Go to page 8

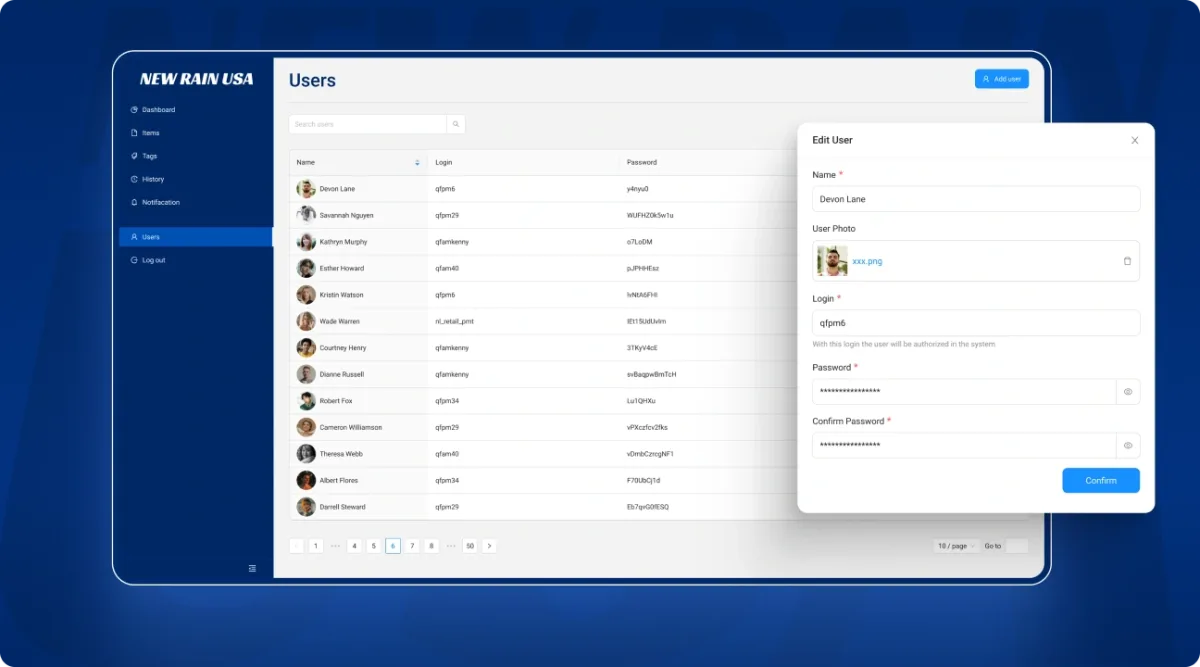(431, 546)
